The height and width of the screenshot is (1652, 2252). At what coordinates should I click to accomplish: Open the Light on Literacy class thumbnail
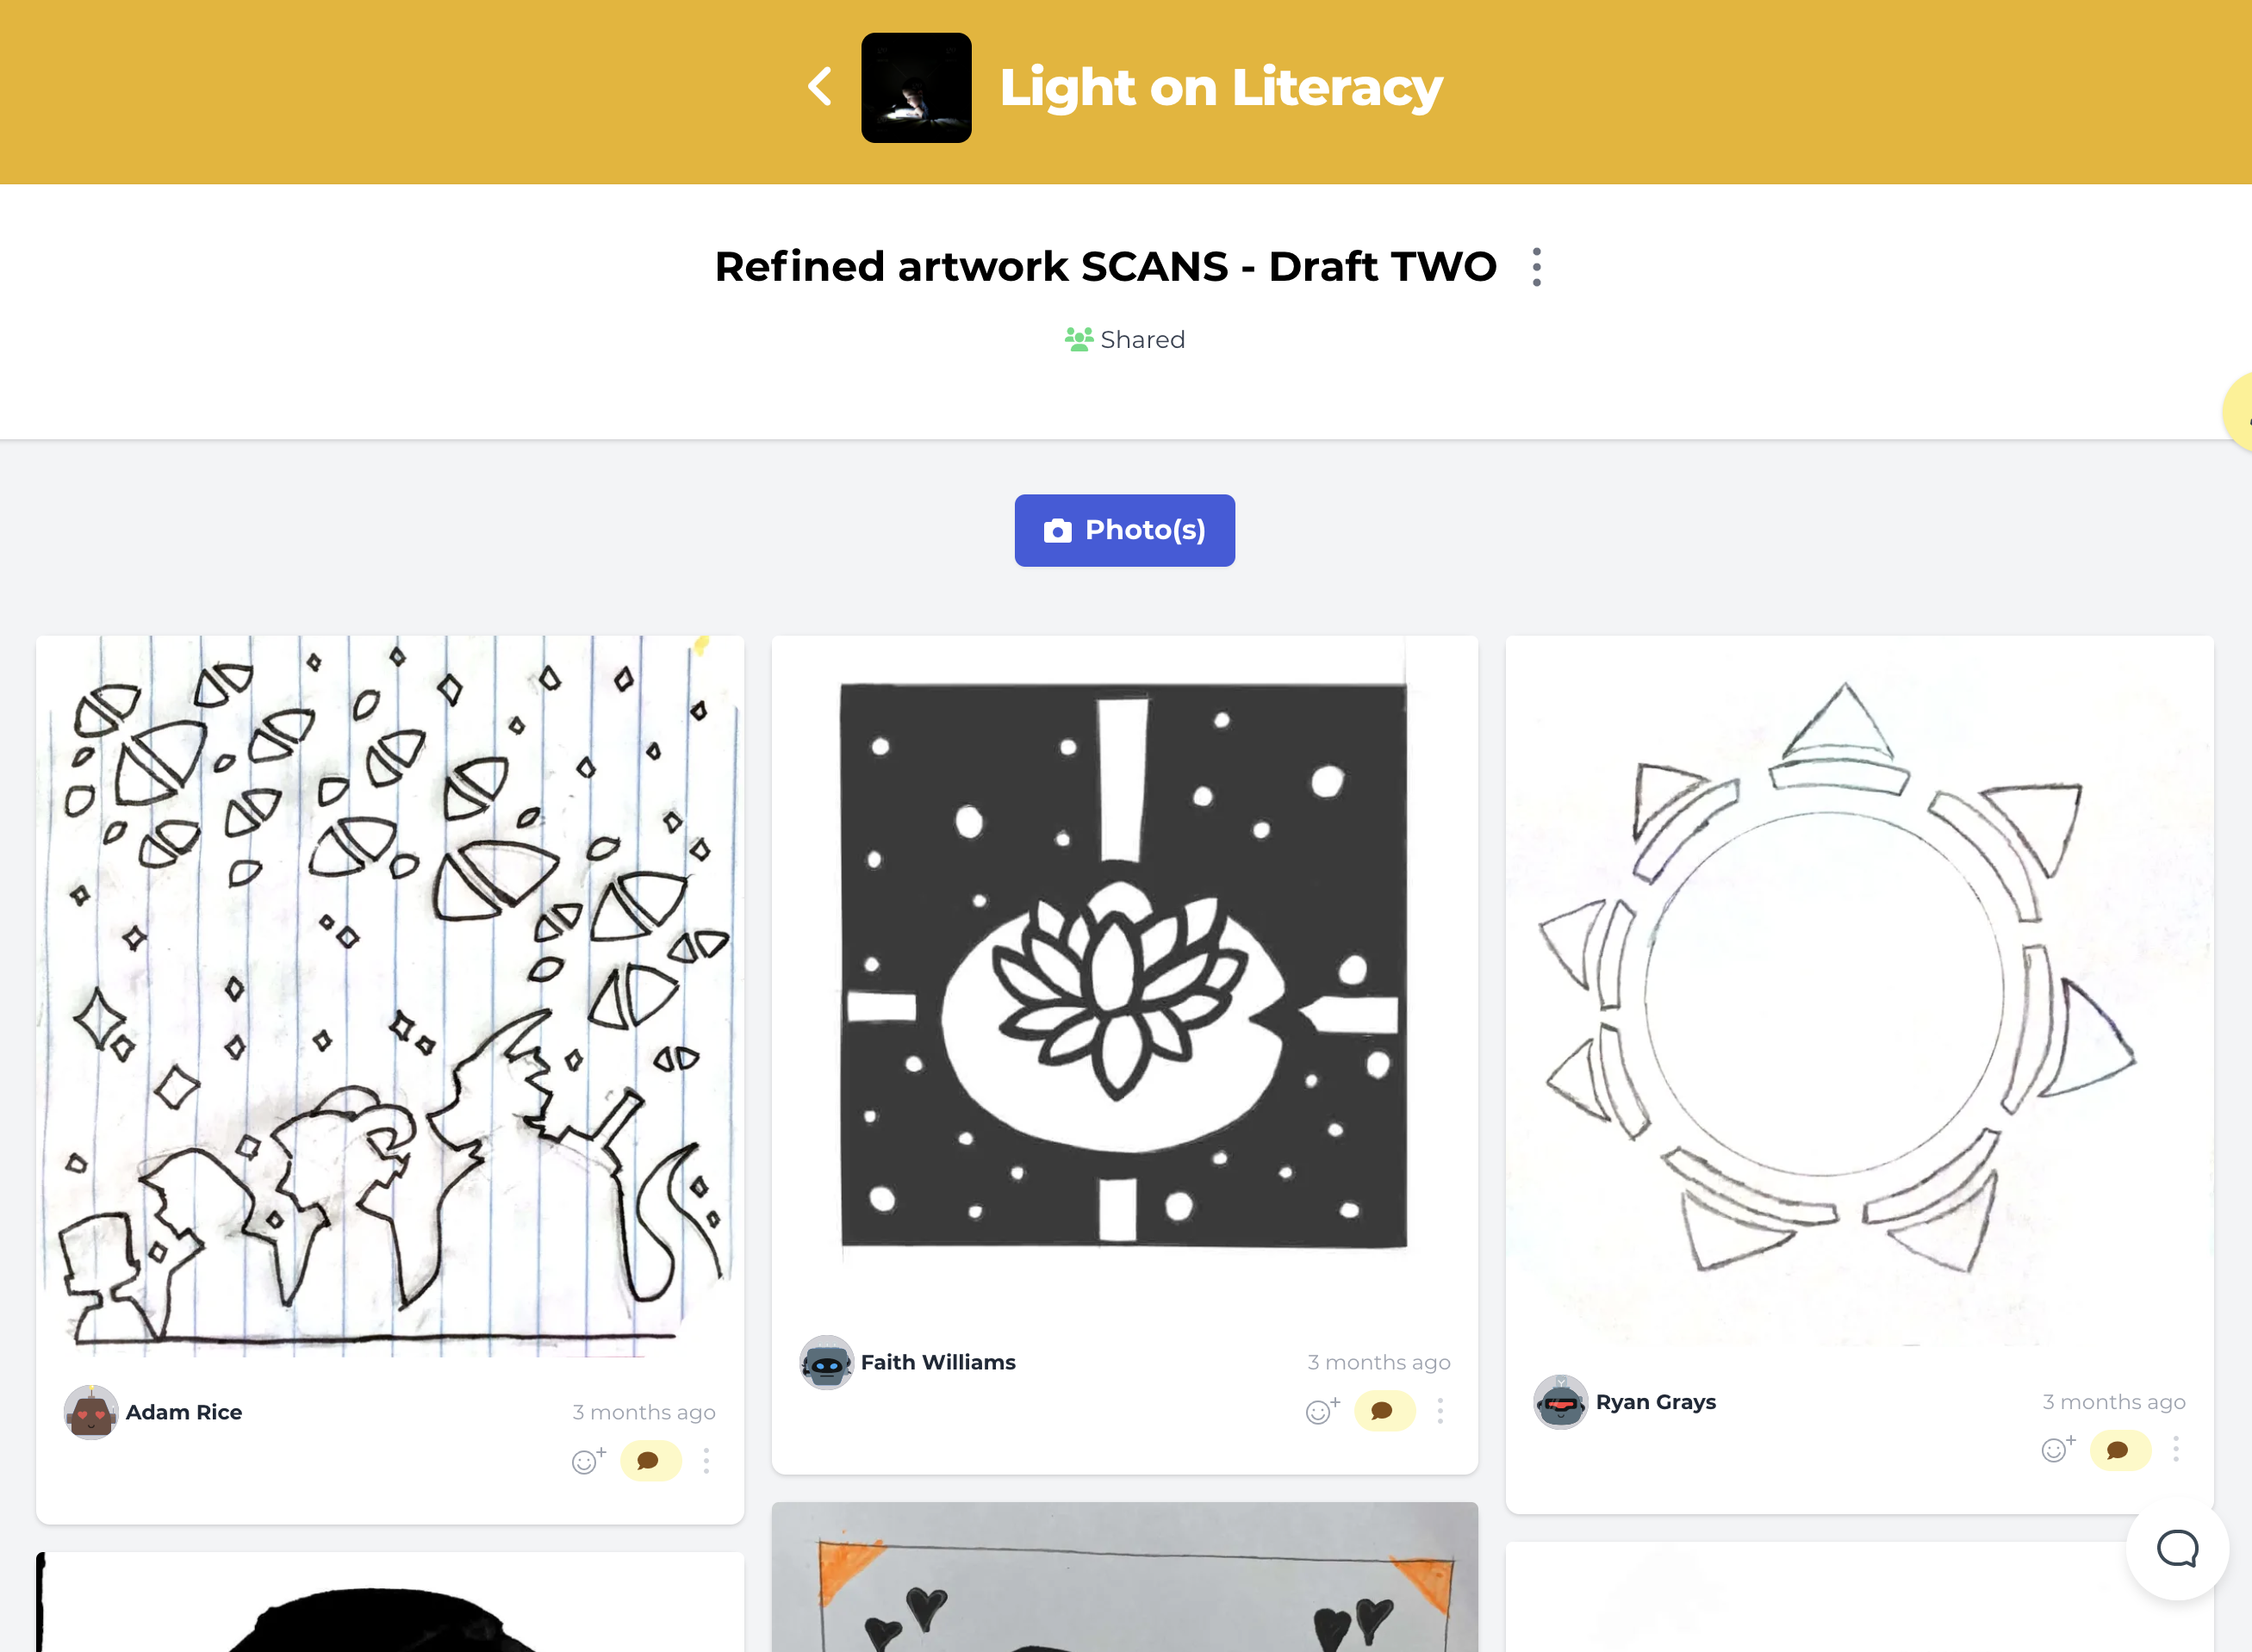(916, 88)
